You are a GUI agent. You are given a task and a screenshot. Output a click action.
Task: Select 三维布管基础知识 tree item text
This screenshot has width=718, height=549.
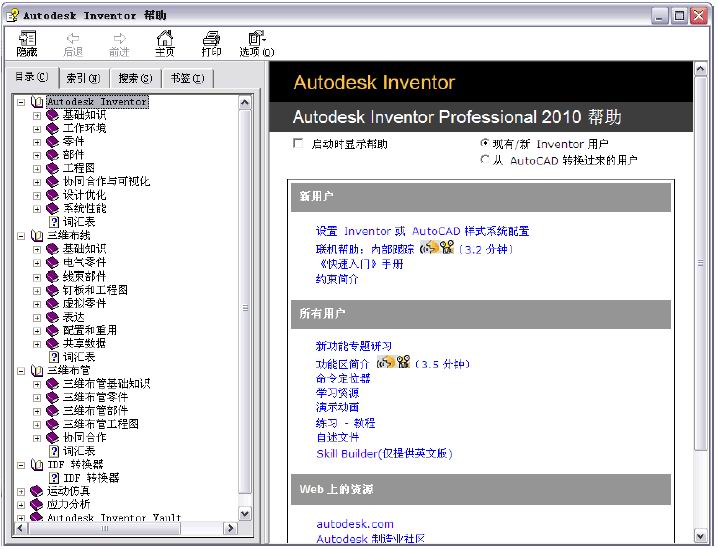(106, 384)
